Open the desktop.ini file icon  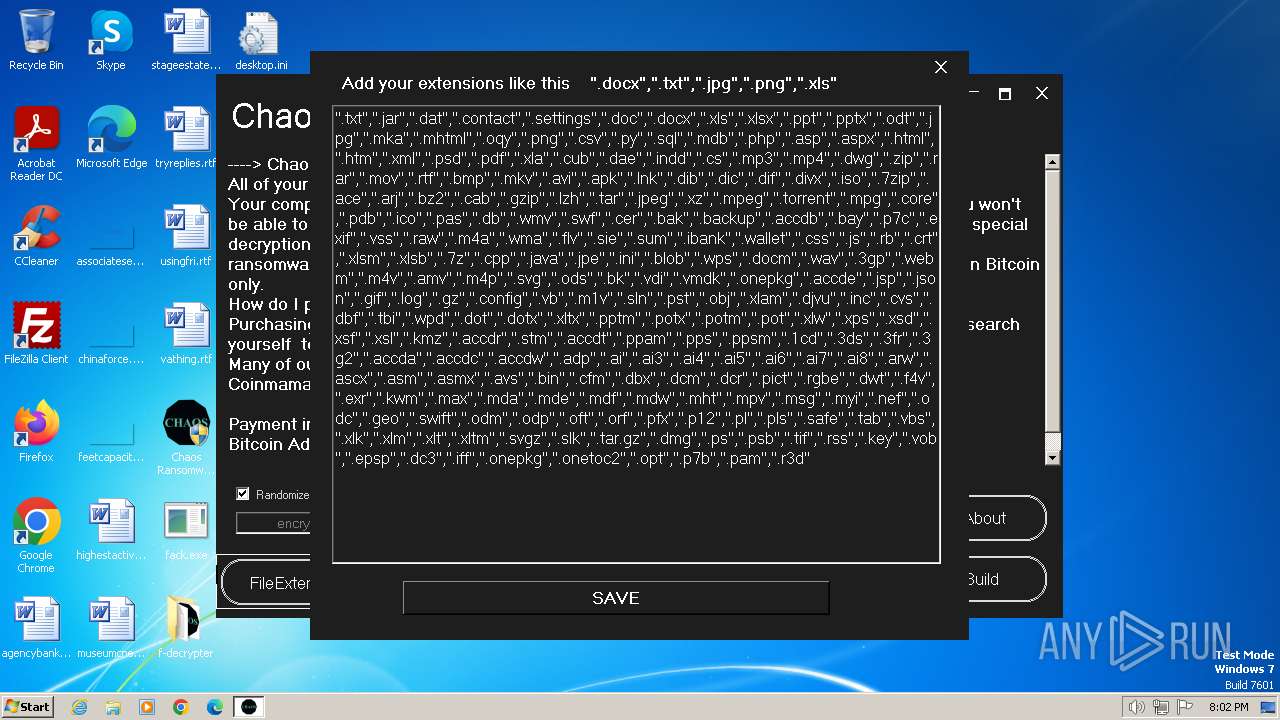(x=261, y=40)
